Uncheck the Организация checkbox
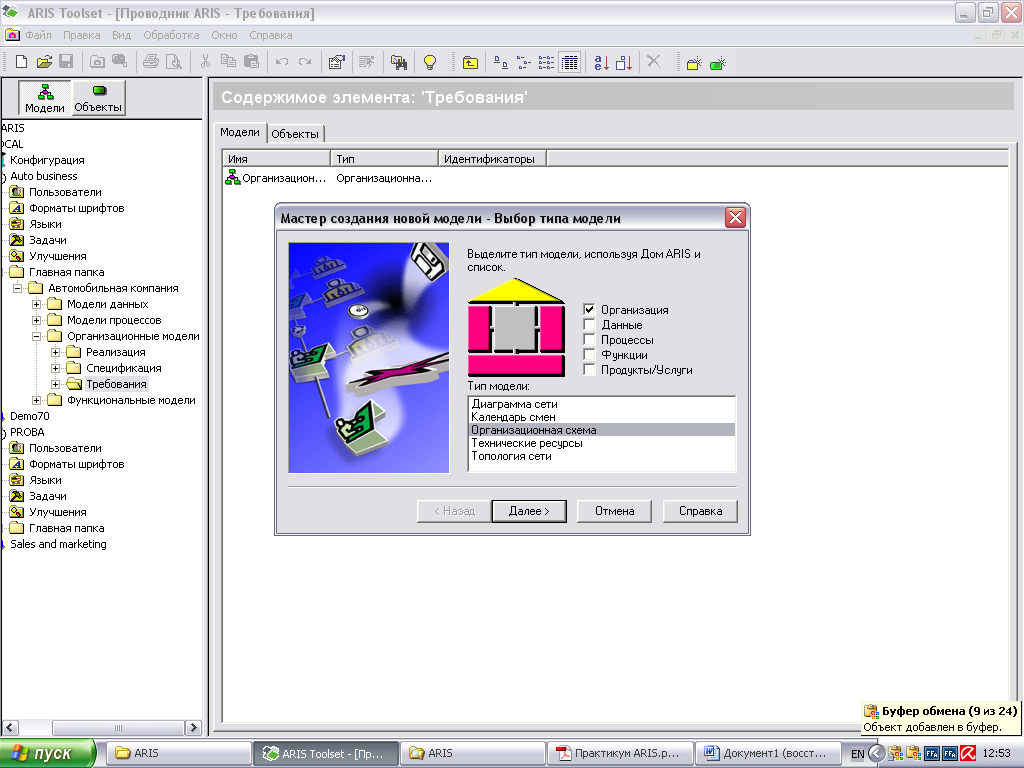 pos(590,310)
